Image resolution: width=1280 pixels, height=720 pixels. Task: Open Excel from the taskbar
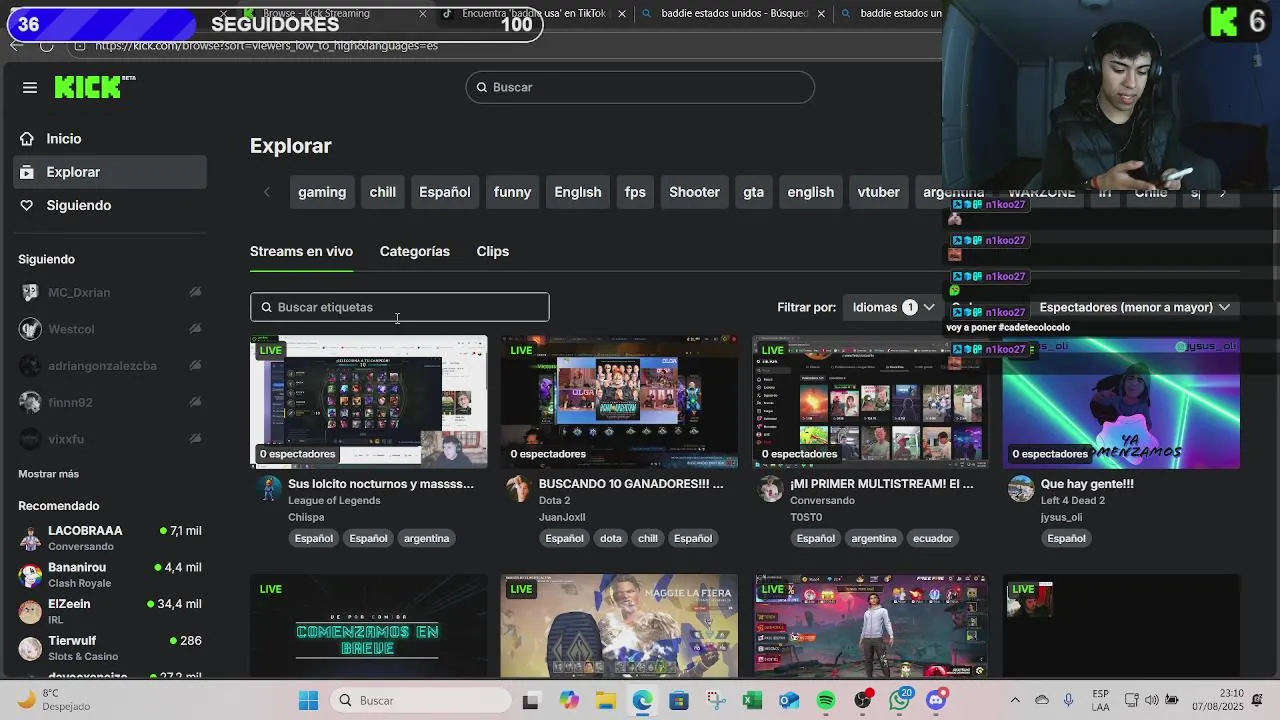click(752, 701)
